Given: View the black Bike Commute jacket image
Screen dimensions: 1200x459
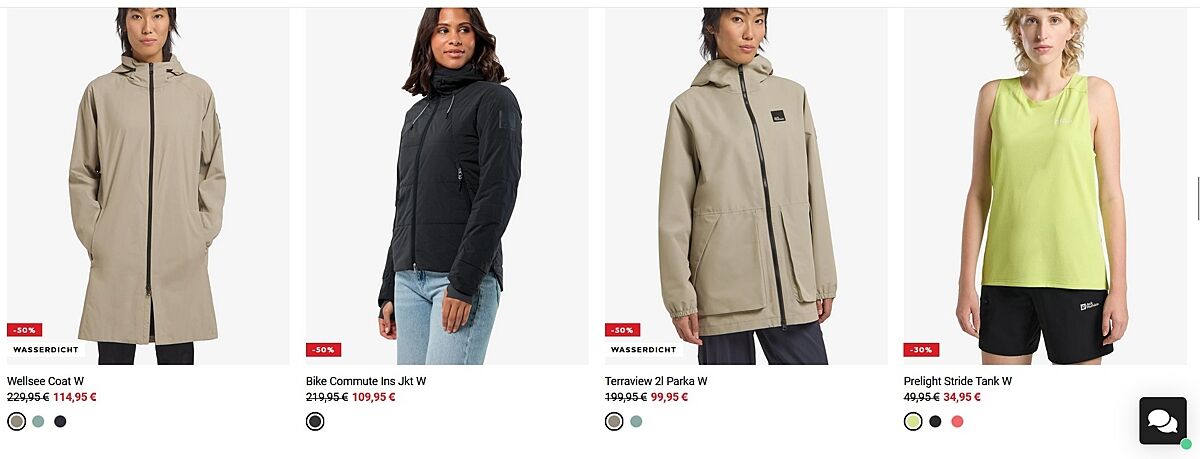Looking at the screenshot, I should [447, 186].
